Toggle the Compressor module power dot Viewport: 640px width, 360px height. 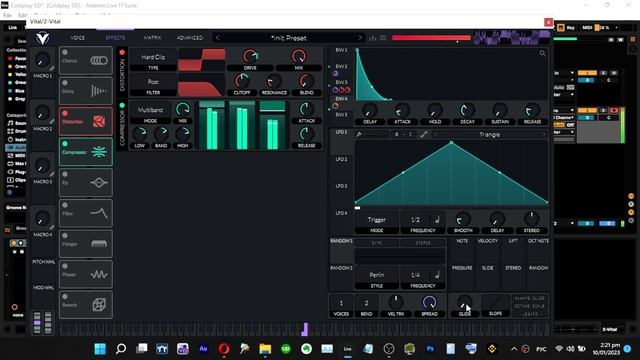(x=65, y=144)
